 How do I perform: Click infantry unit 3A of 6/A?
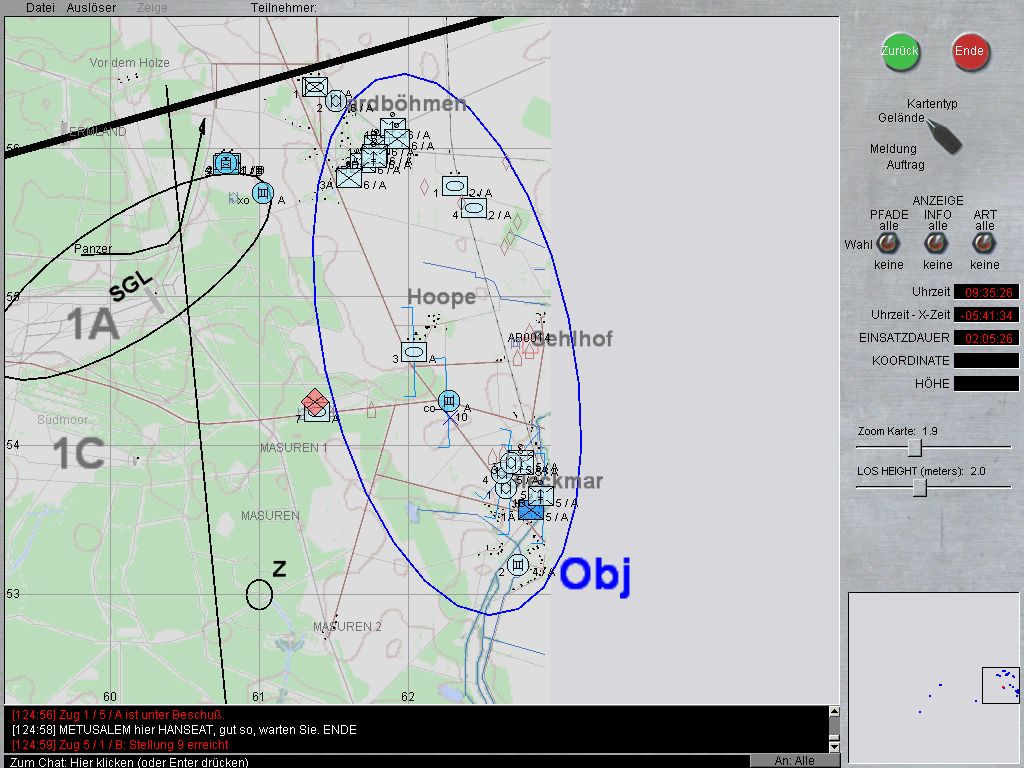(x=348, y=178)
